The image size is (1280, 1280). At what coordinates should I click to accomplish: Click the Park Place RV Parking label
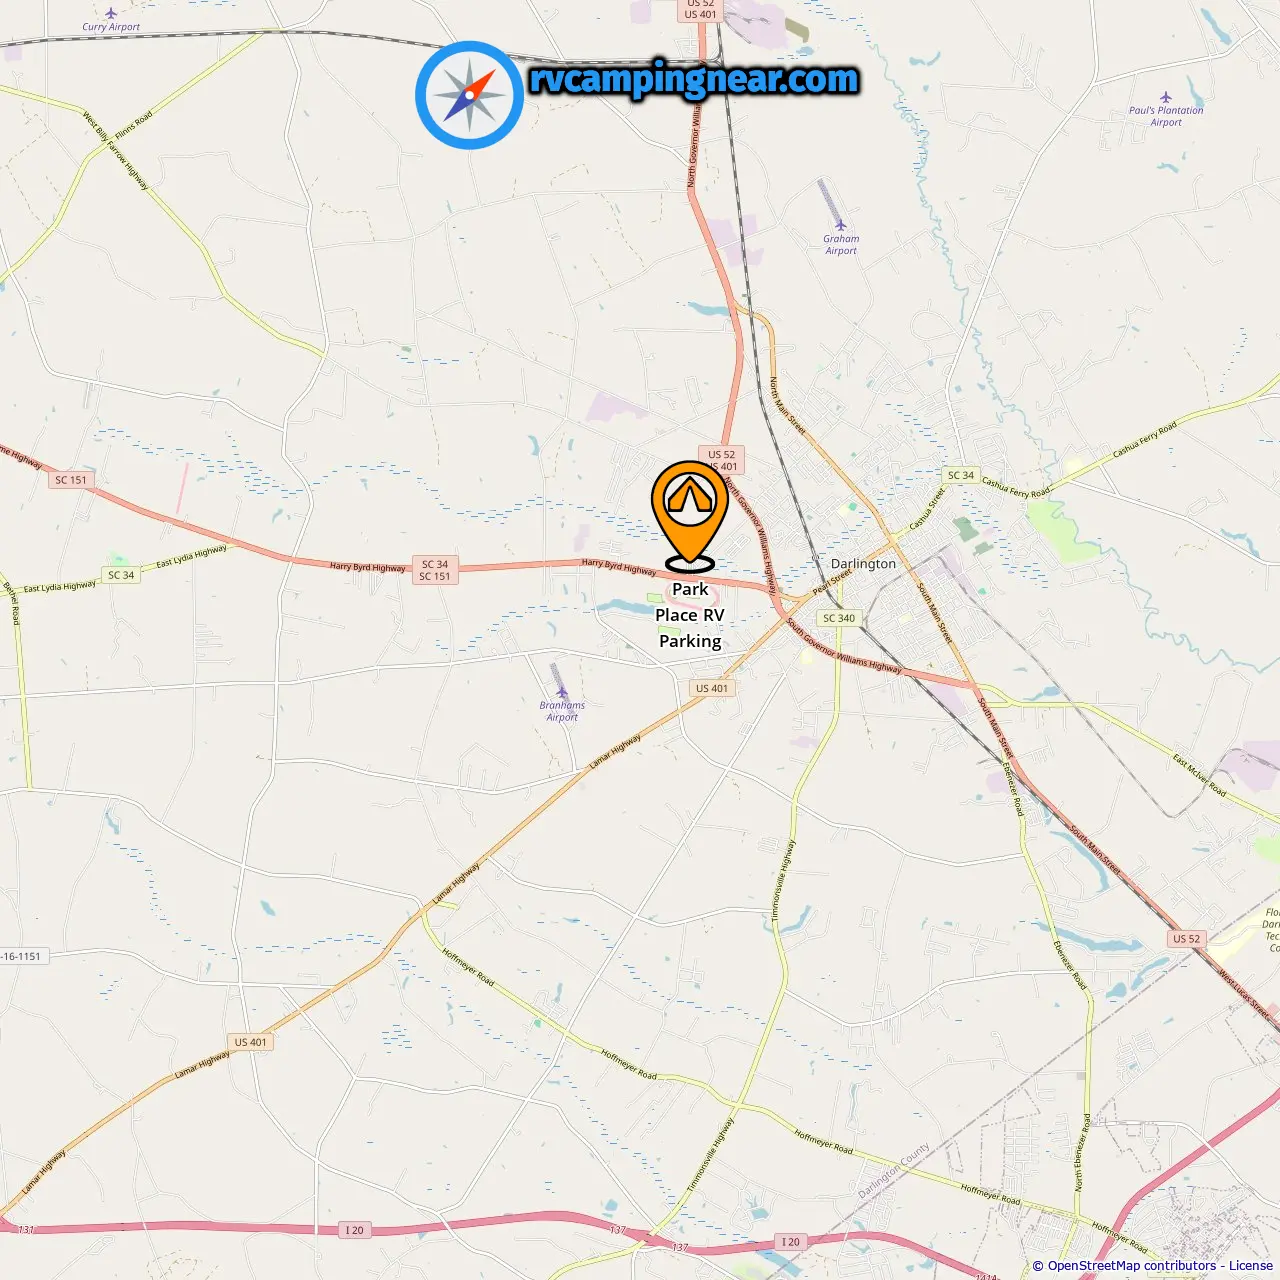(x=690, y=615)
